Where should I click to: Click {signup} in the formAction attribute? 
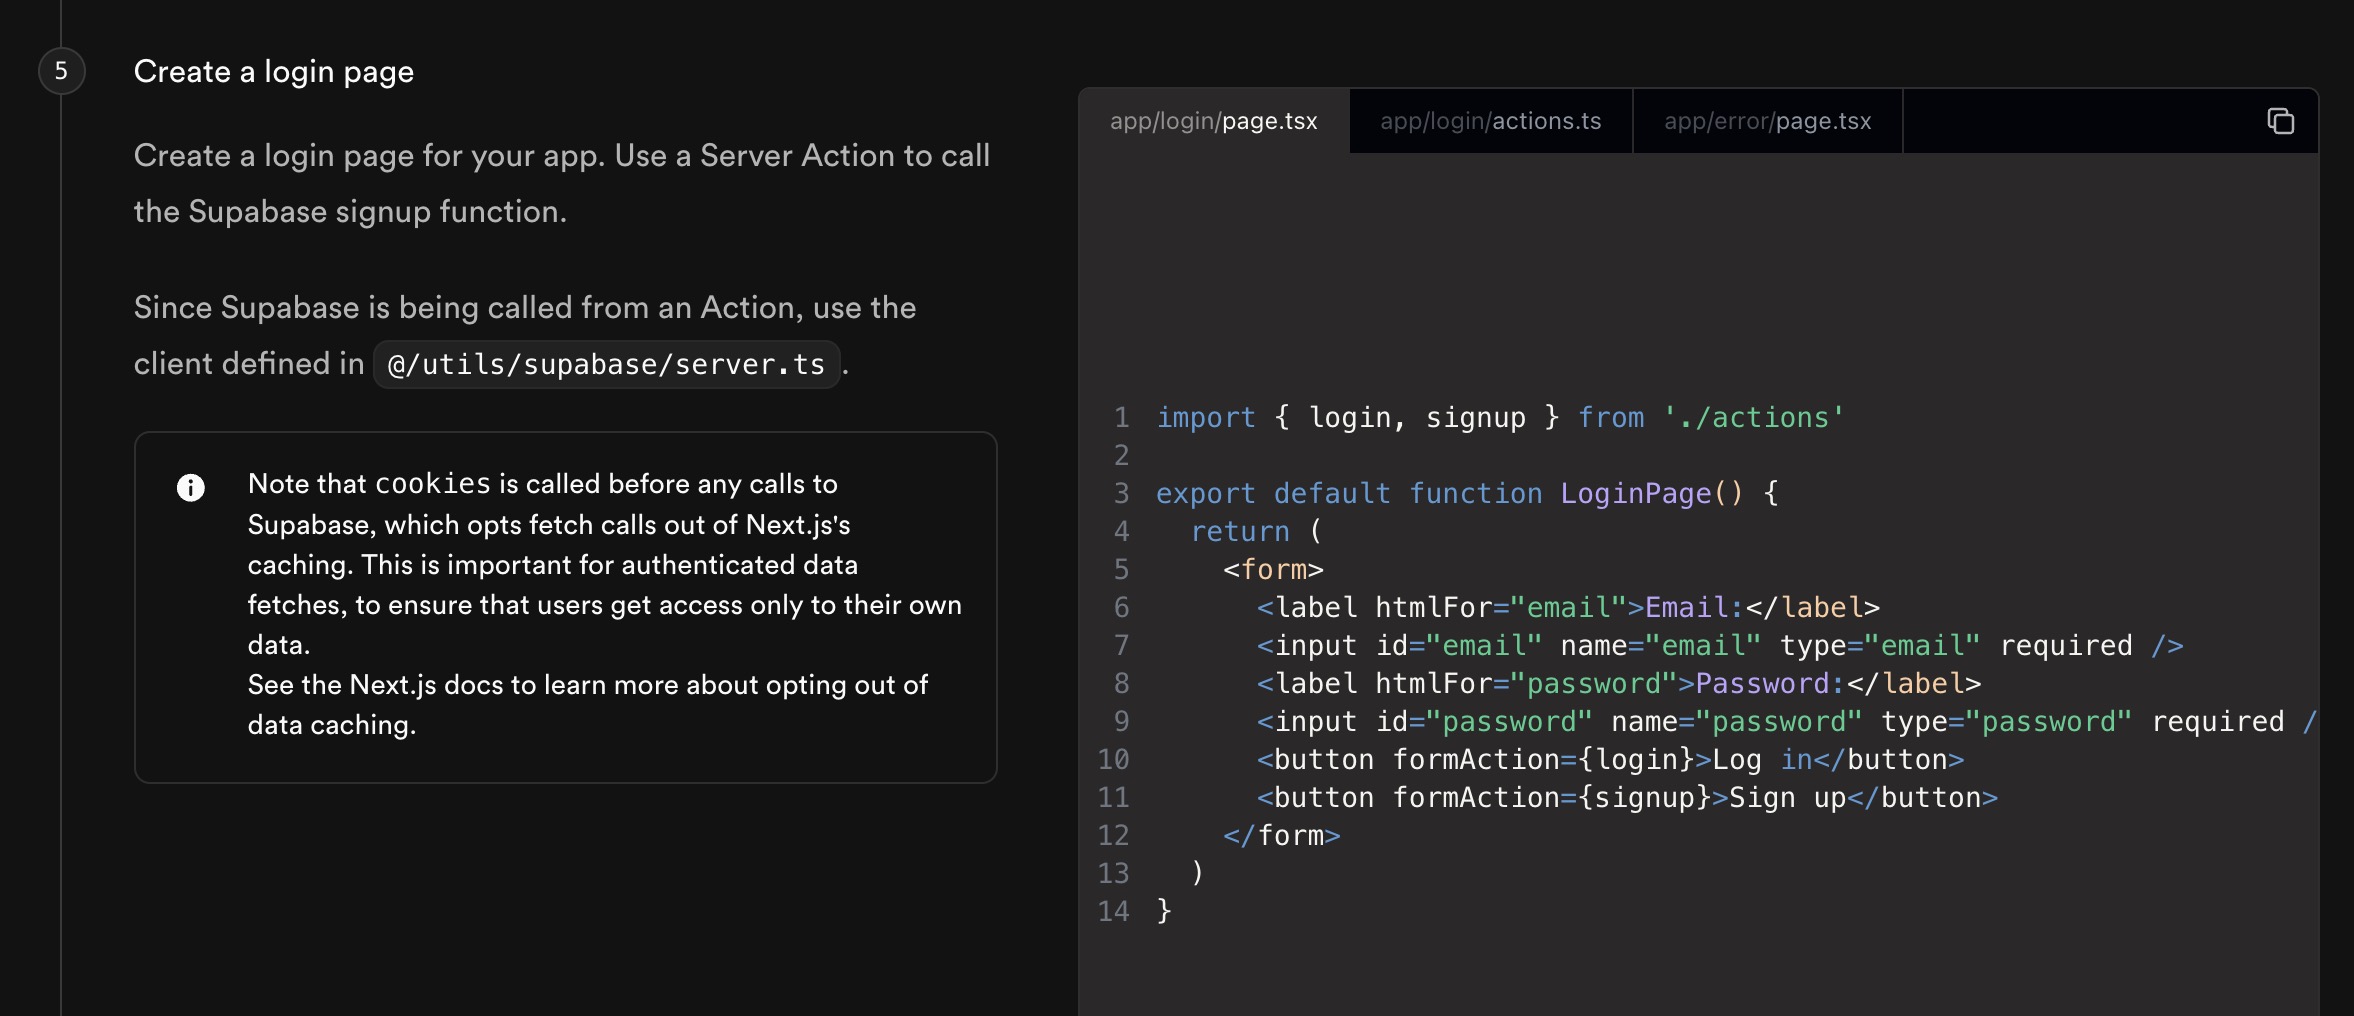click(x=1644, y=797)
